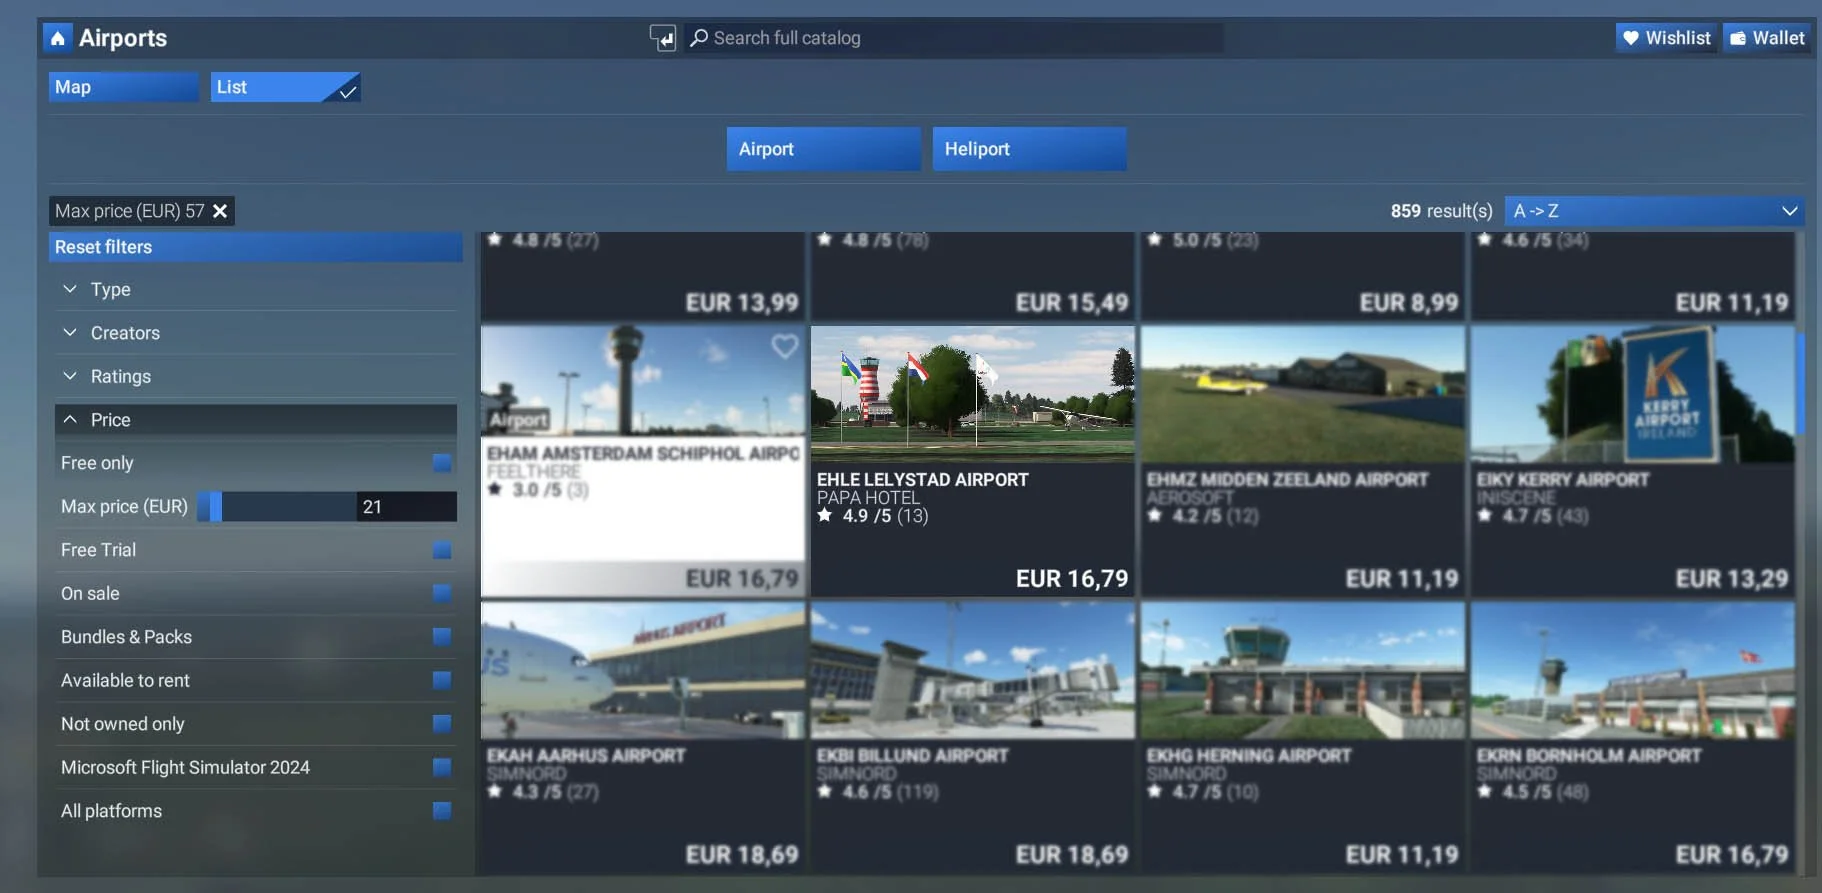Remove the Max price (EUR) 57 filter chip

coord(220,211)
